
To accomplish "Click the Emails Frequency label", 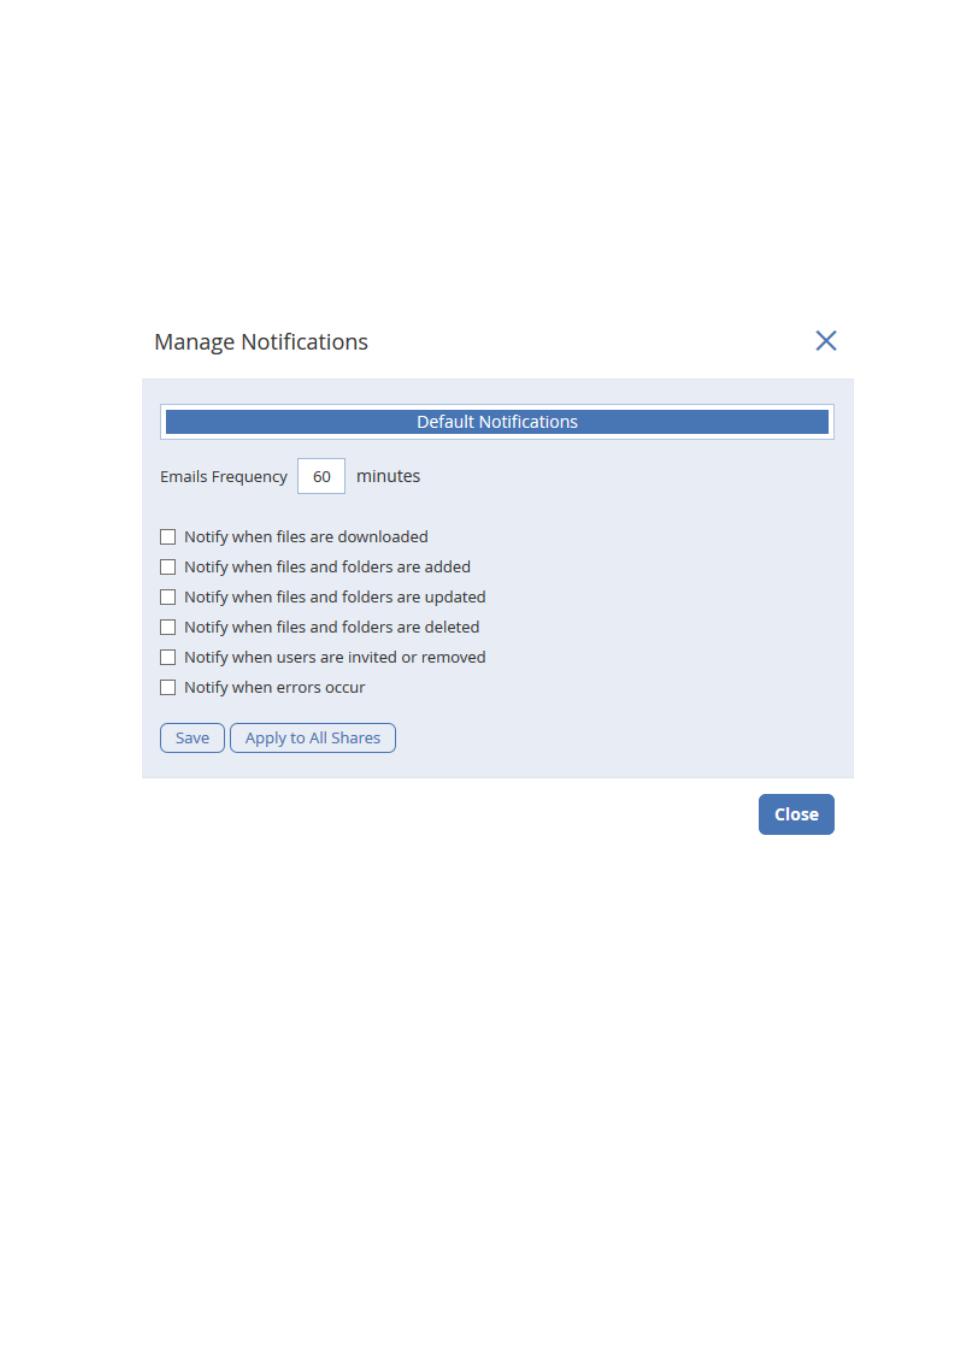I will click(224, 477).
